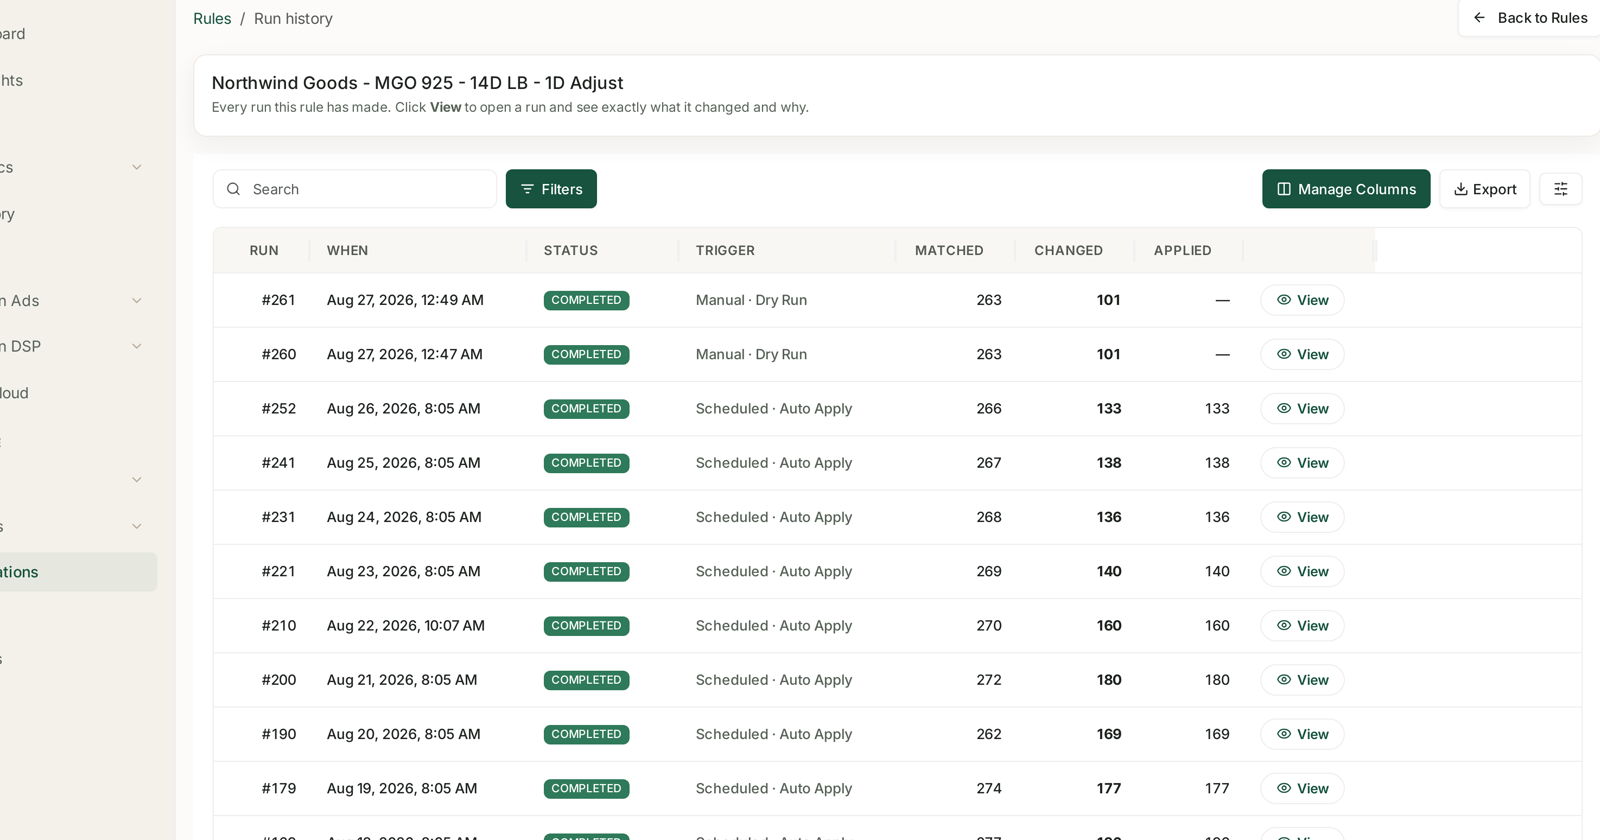Viewport: 1600px width, 840px height.
Task: Open Manage Columns
Action: pos(1346,189)
